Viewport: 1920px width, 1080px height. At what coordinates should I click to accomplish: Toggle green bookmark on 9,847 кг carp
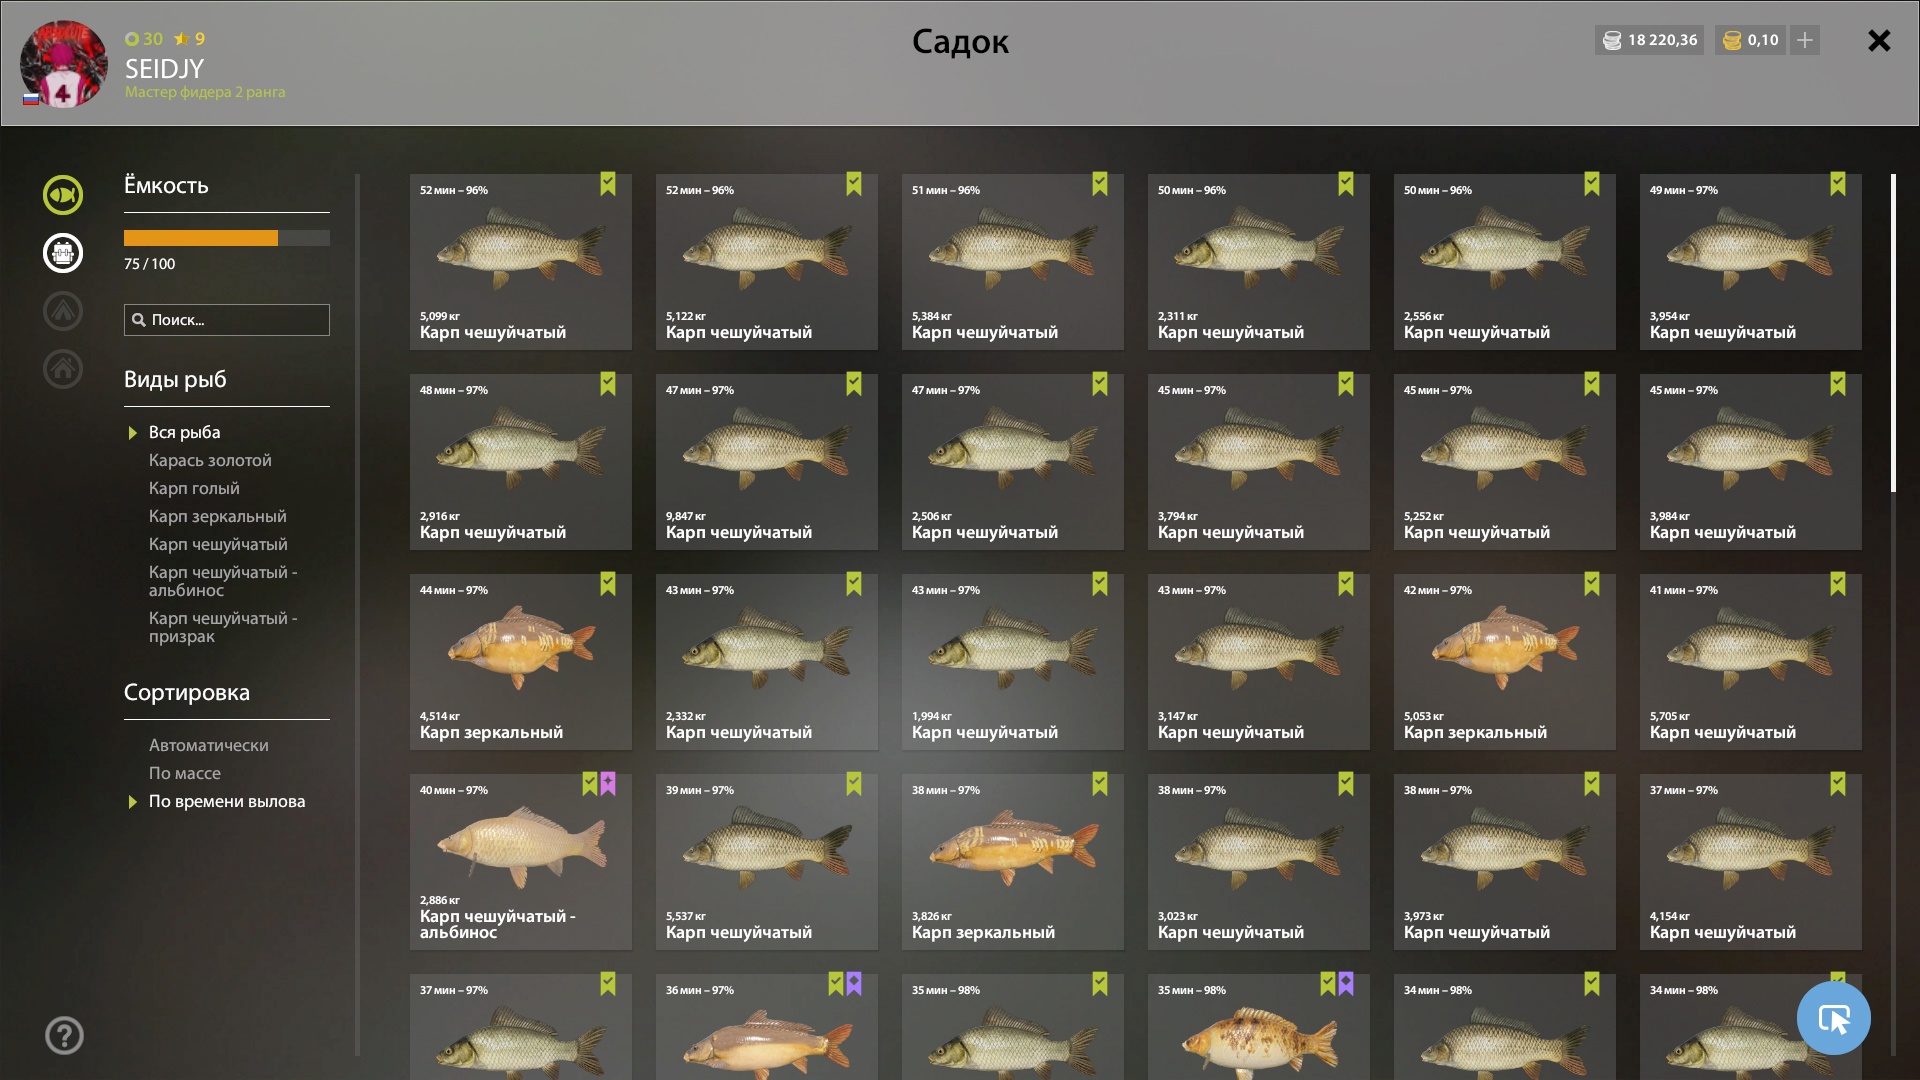pyautogui.click(x=854, y=384)
